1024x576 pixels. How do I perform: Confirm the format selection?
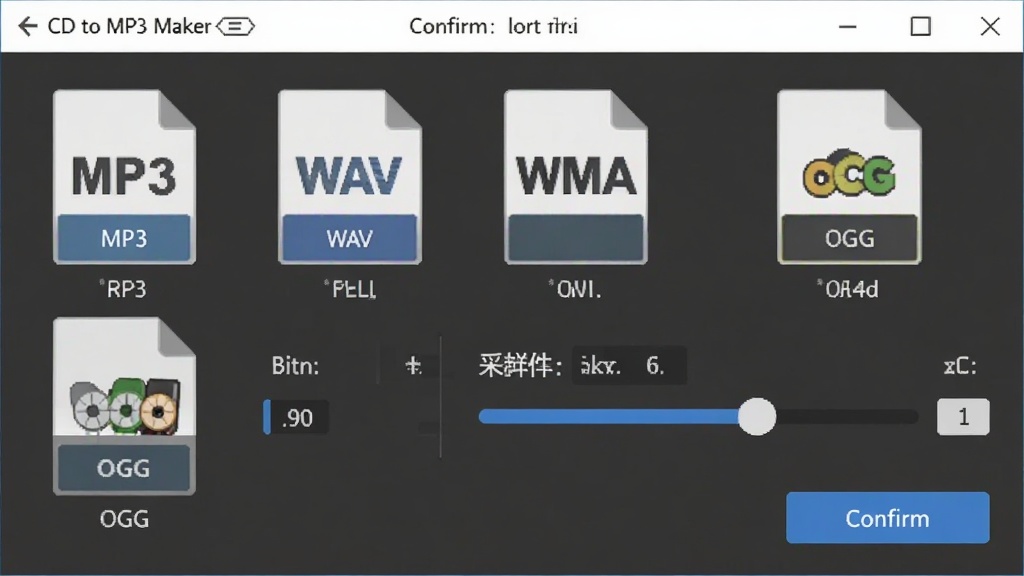click(888, 518)
